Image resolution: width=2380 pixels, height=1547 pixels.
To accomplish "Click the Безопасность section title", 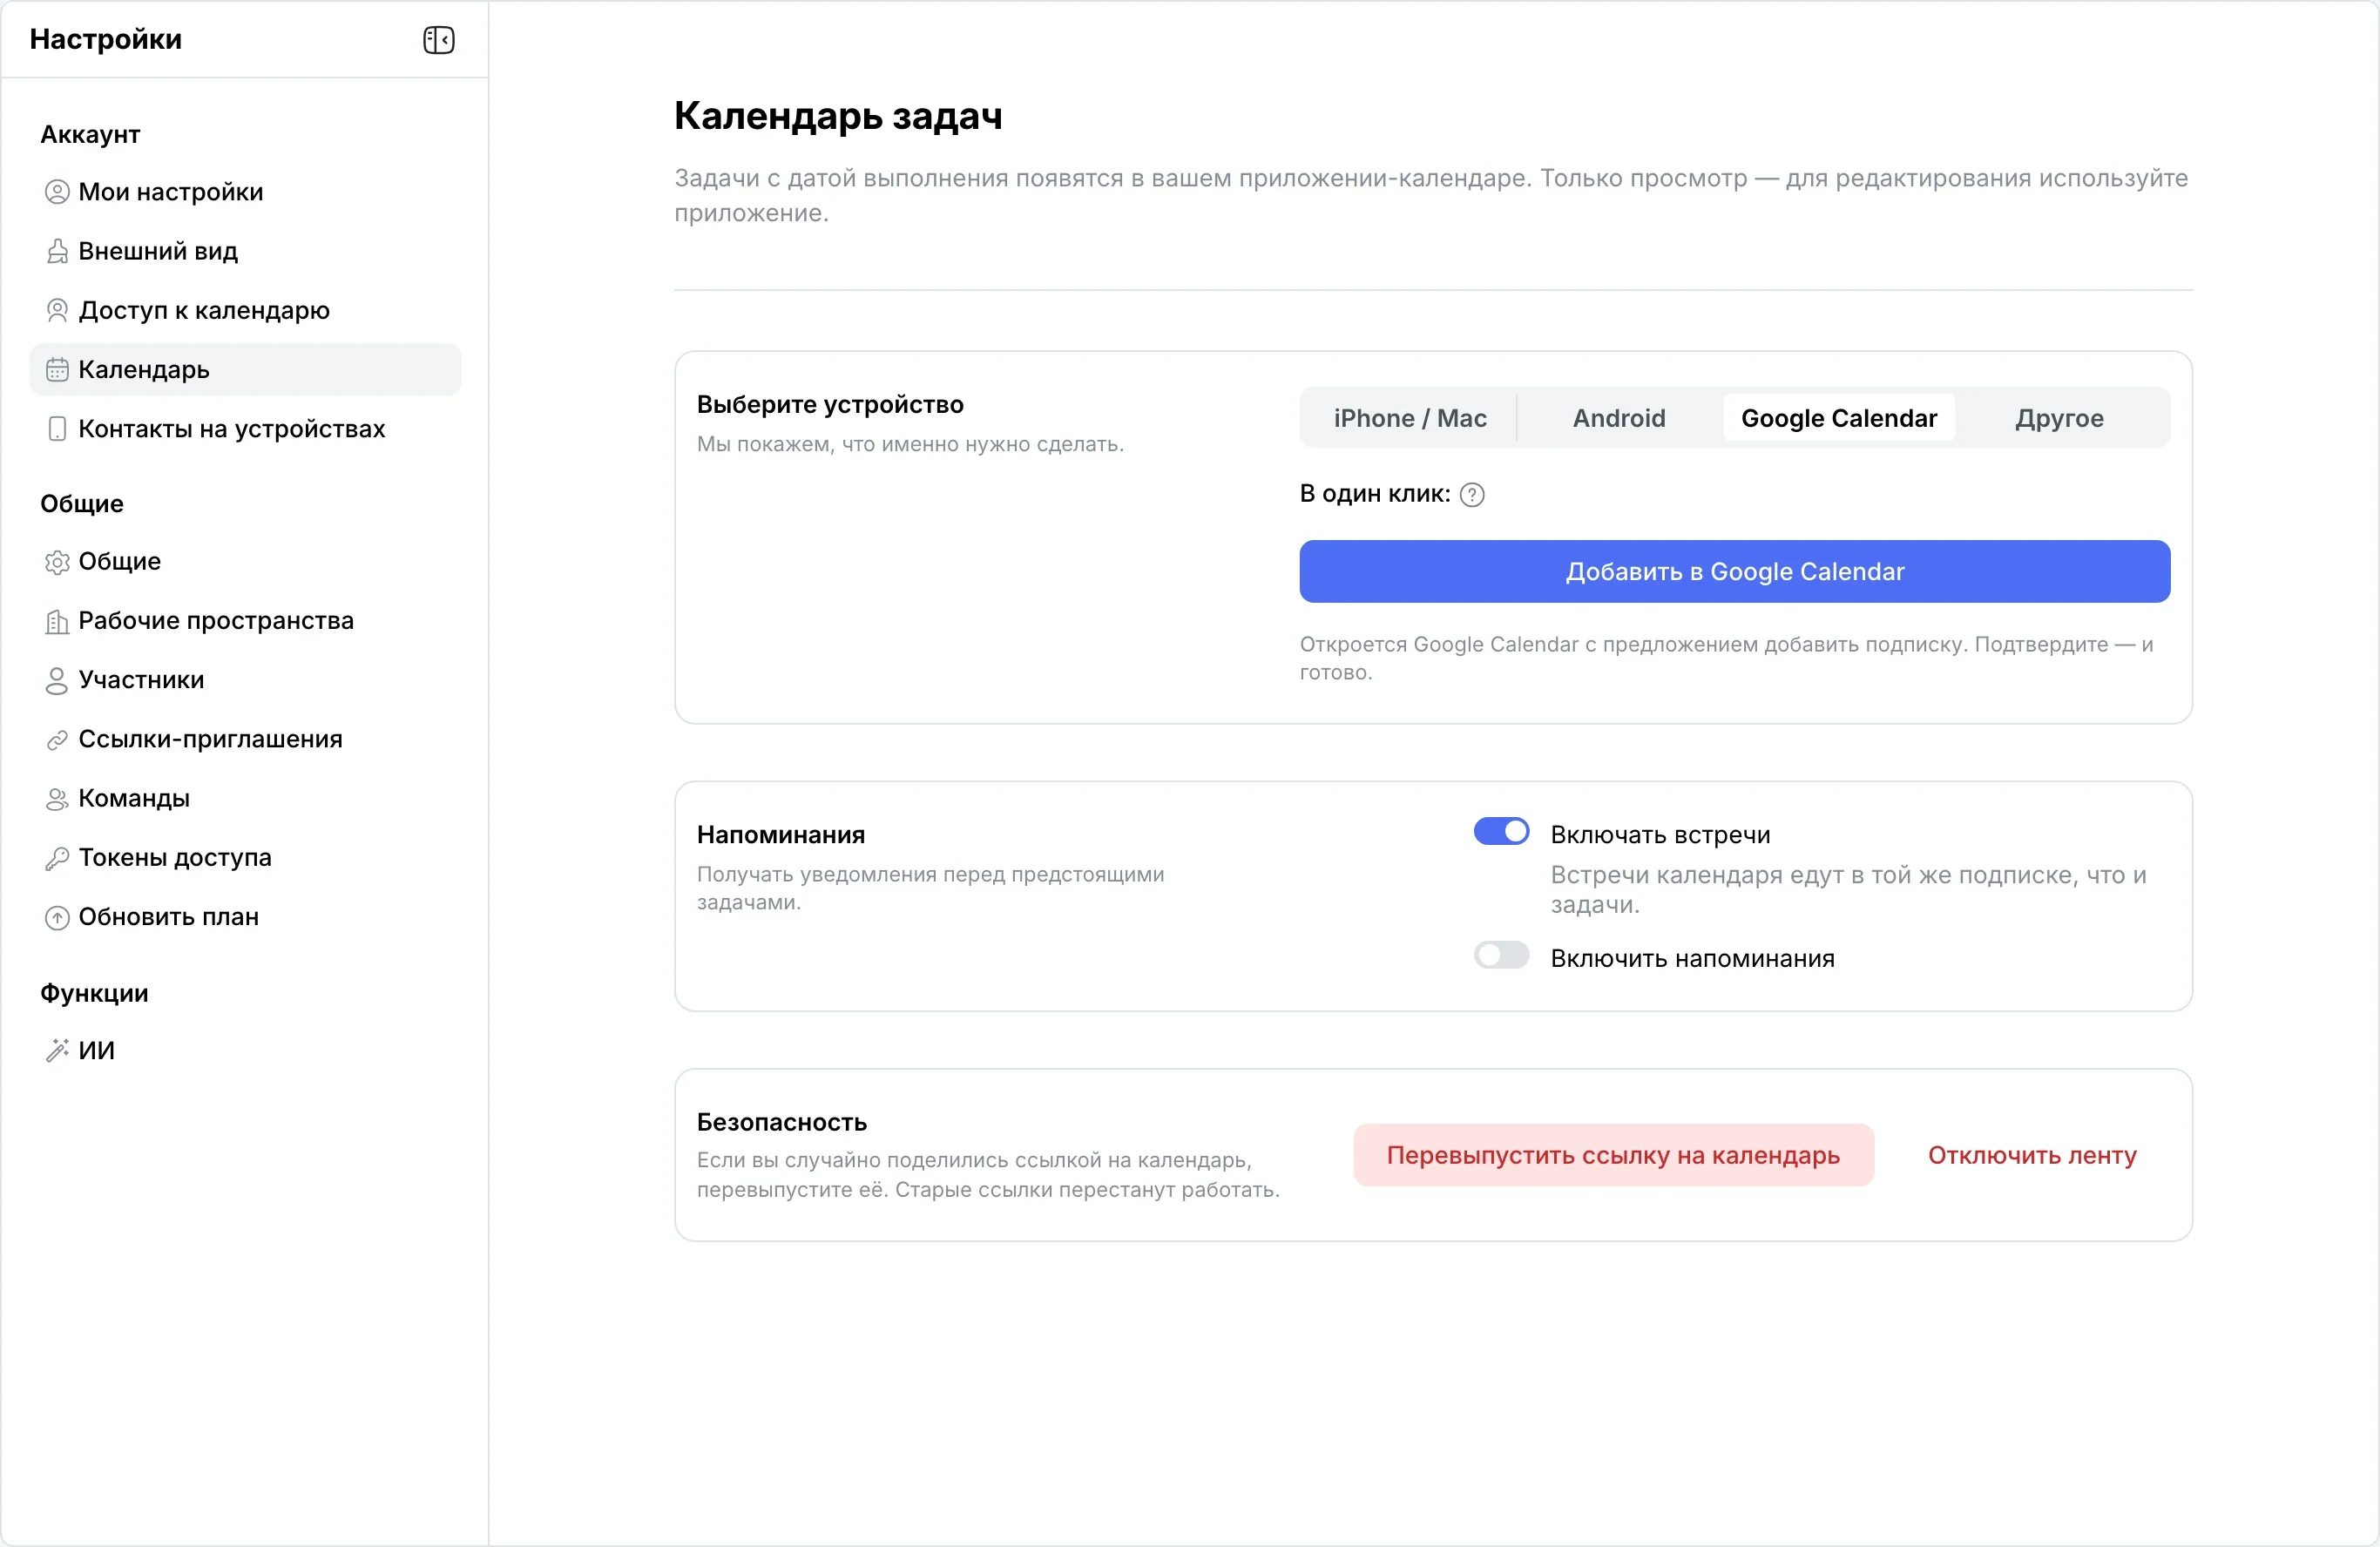I will click(x=782, y=1122).
